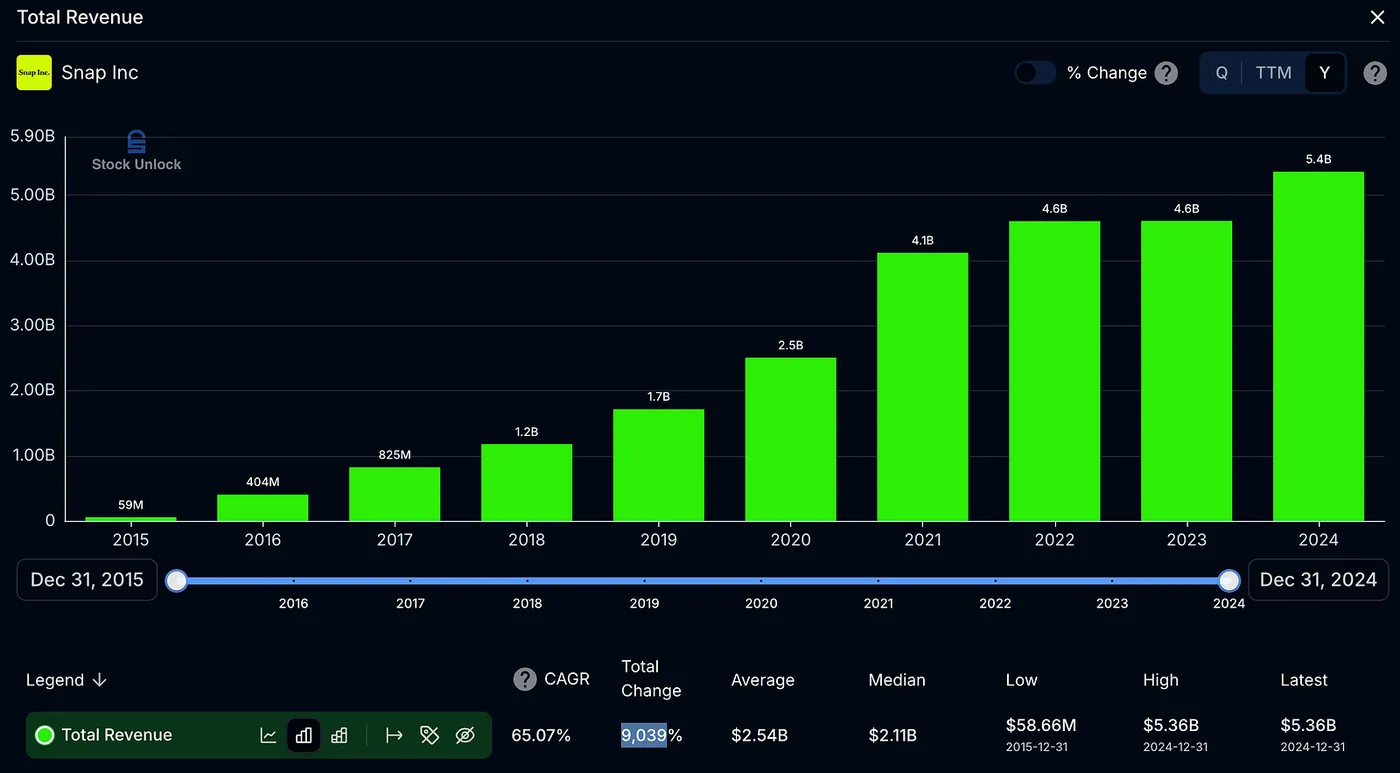Open the CAGR help tooltip
The image size is (1400, 773).
[x=525, y=680]
